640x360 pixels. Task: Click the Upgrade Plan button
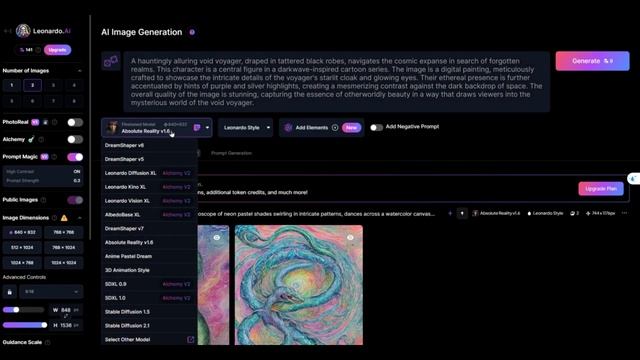601,189
